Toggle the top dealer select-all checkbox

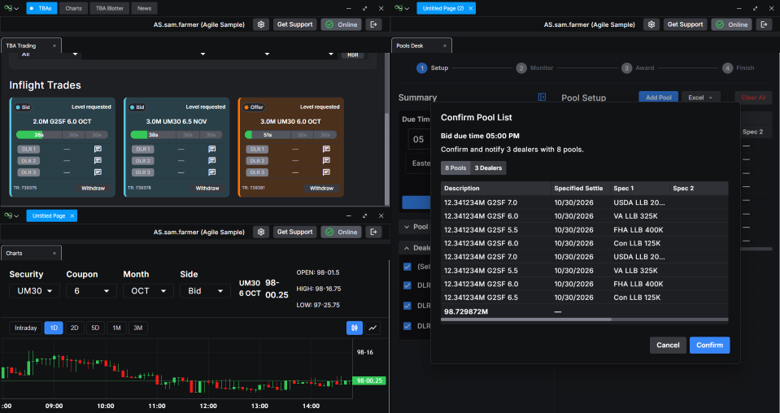pyautogui.click(x=407, y=267)
